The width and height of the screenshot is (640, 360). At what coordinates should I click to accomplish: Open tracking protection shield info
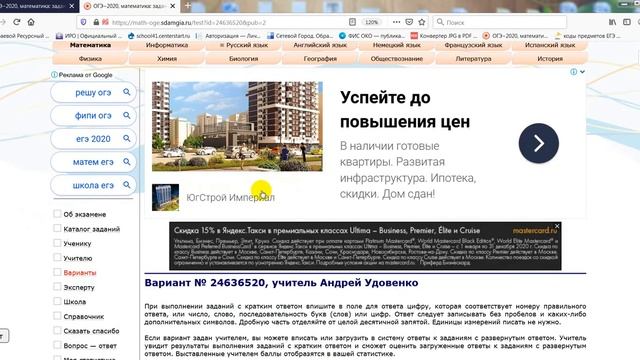[x=83, y=22]
